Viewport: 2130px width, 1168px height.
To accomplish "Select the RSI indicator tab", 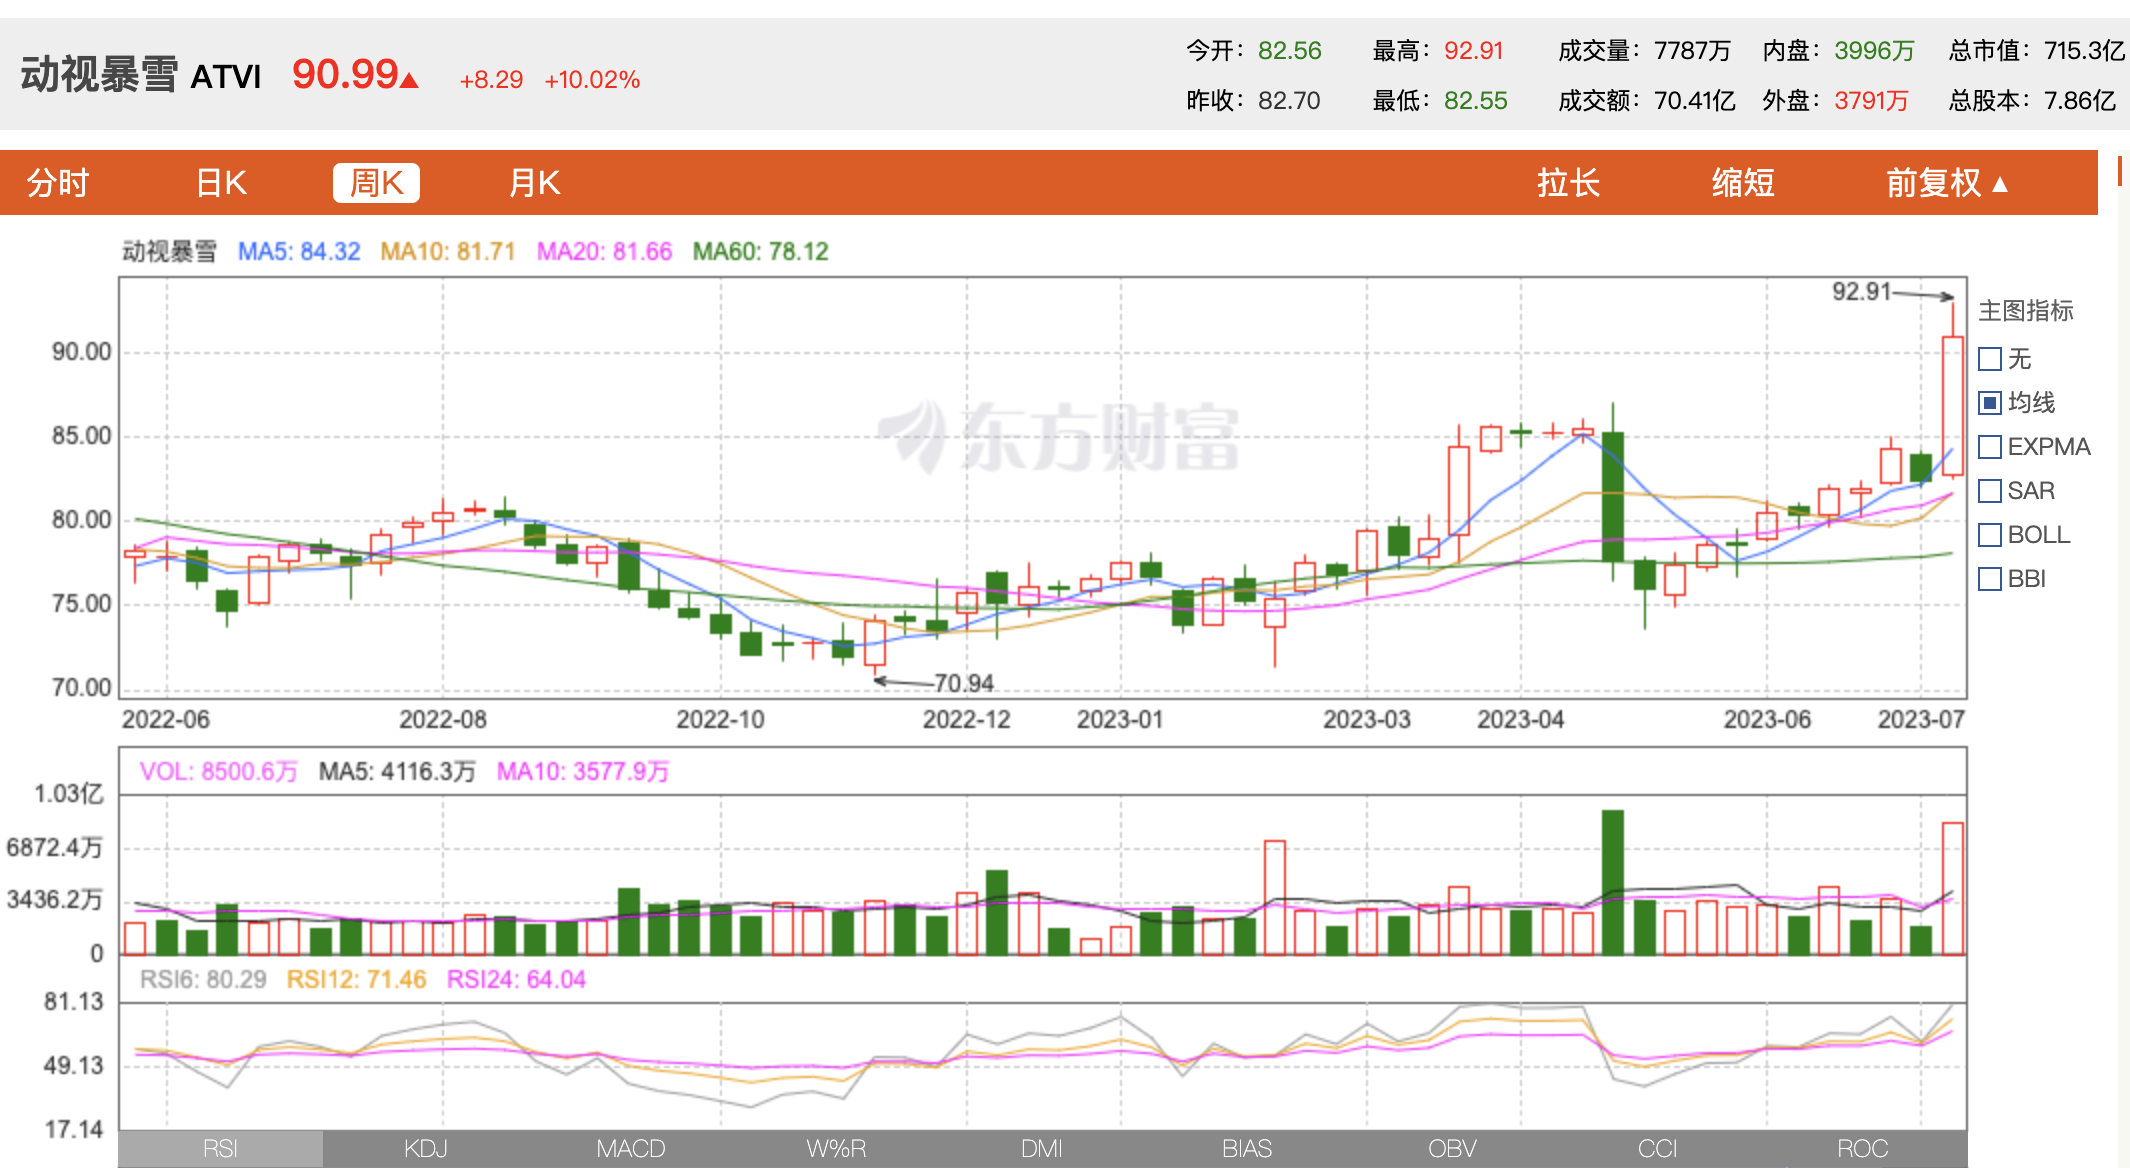I will point(220,1149).
